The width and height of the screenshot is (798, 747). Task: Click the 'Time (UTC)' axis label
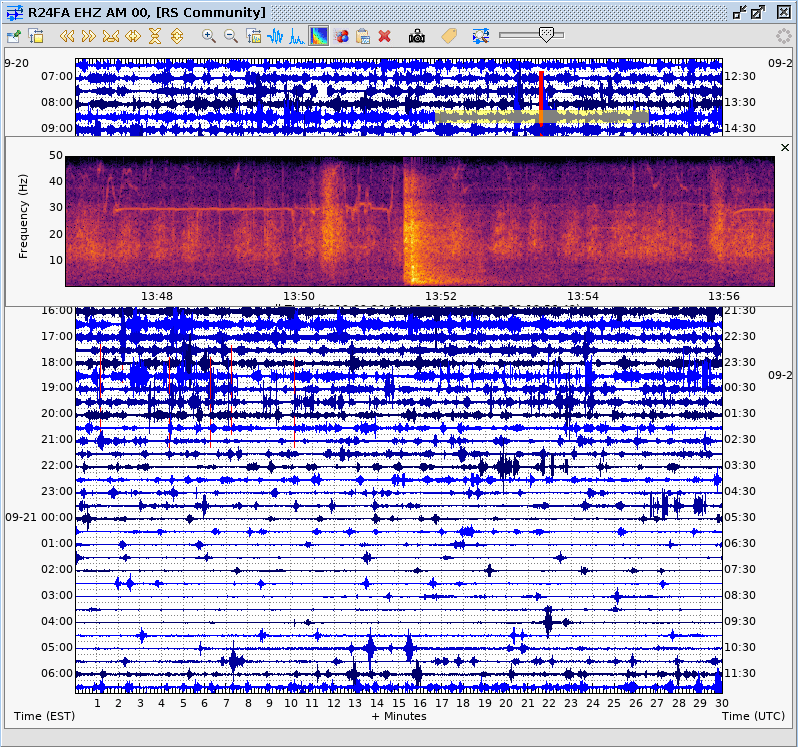click(x=753, y=716)
